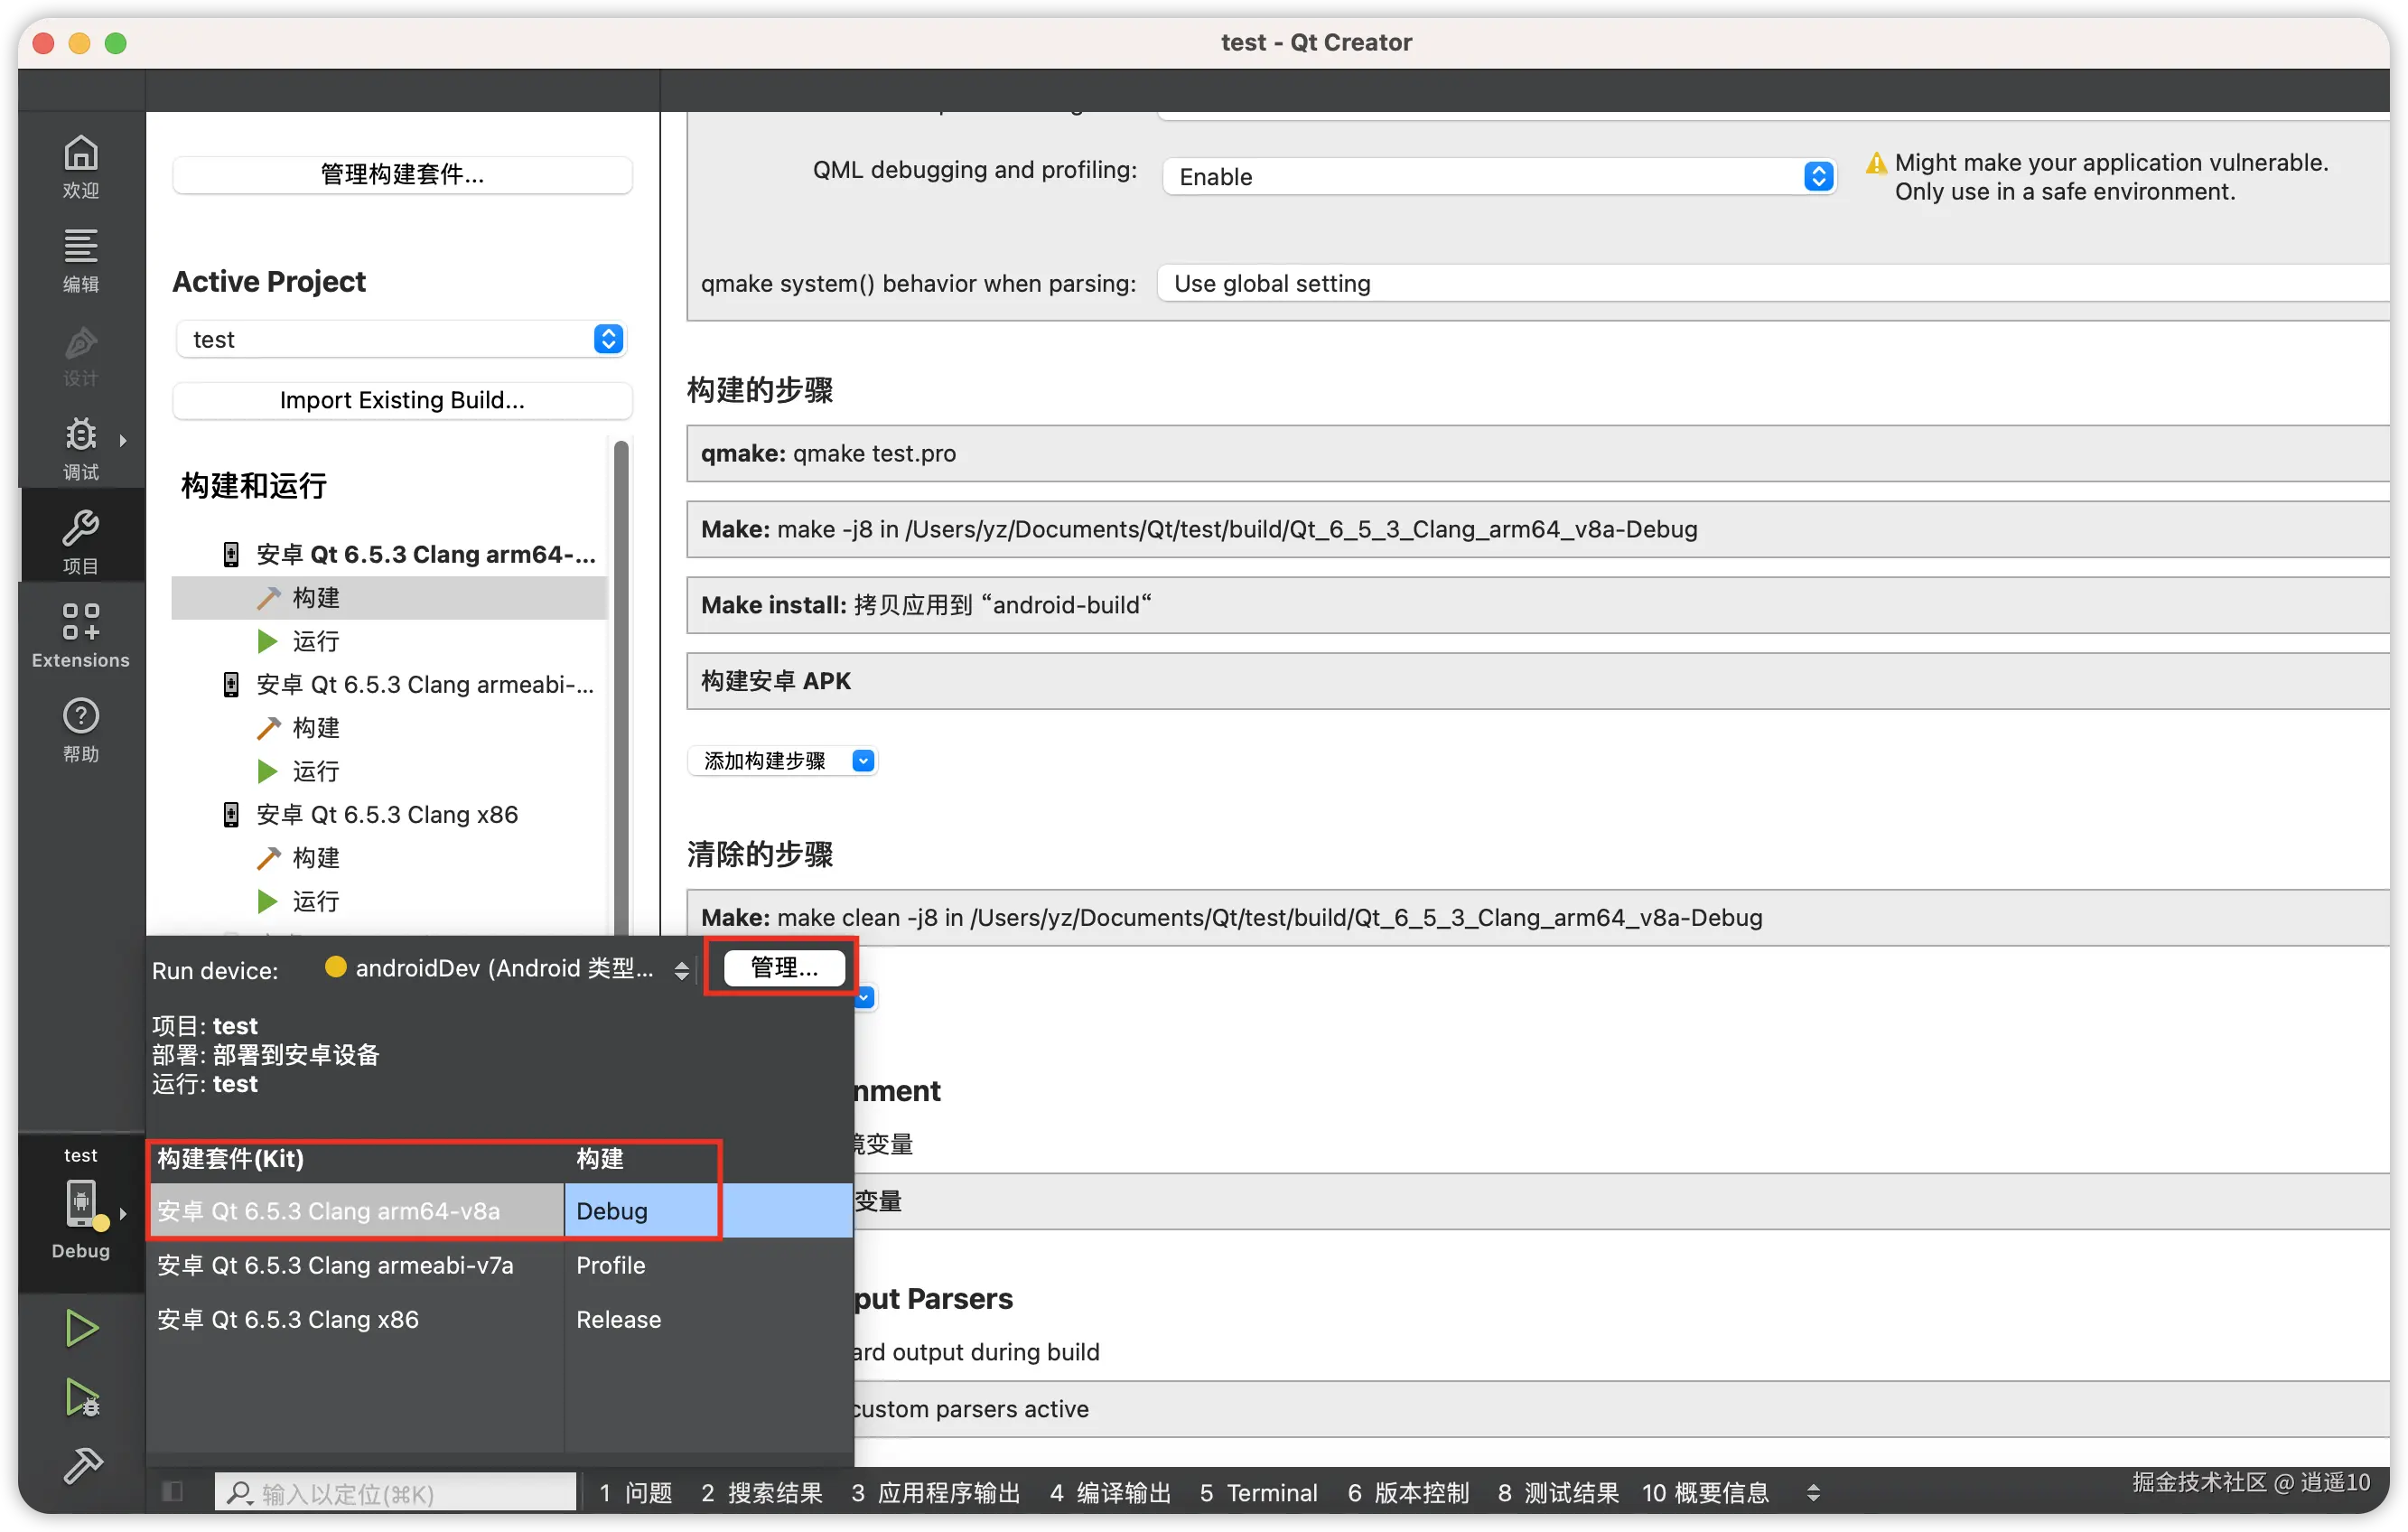Click Start Debugging run-with-bug icon
Image resolution: width=2408 pixels, height=1532 pixels.
pos(81,1397)
